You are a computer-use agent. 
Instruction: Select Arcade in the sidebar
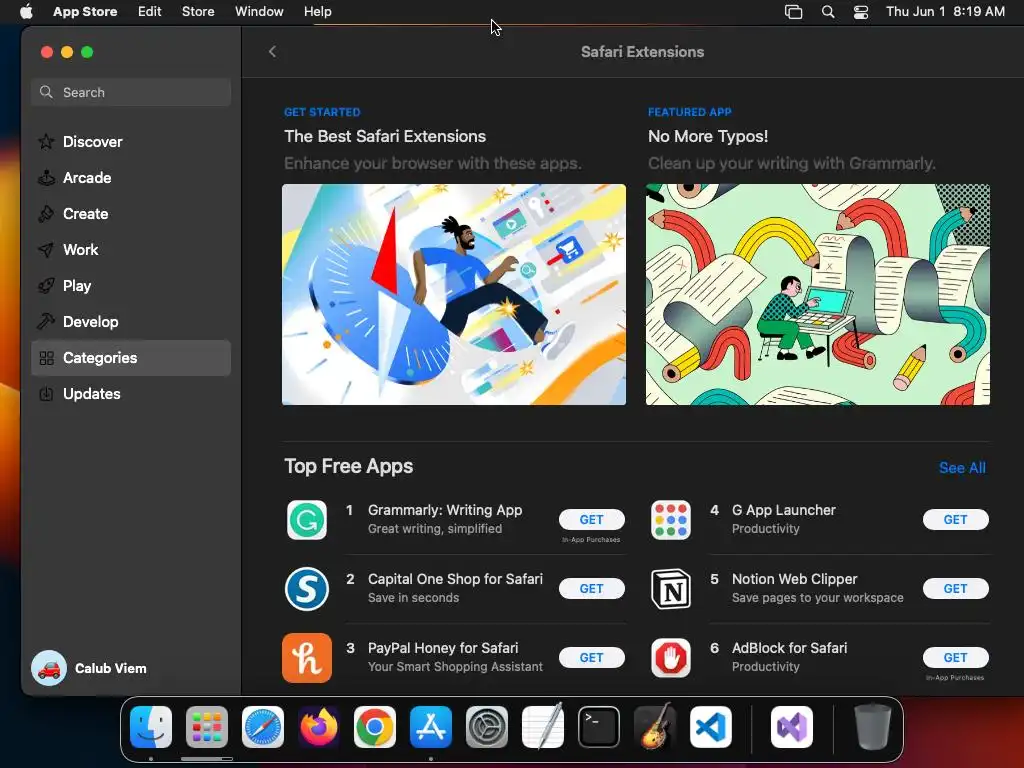point(131,178)
